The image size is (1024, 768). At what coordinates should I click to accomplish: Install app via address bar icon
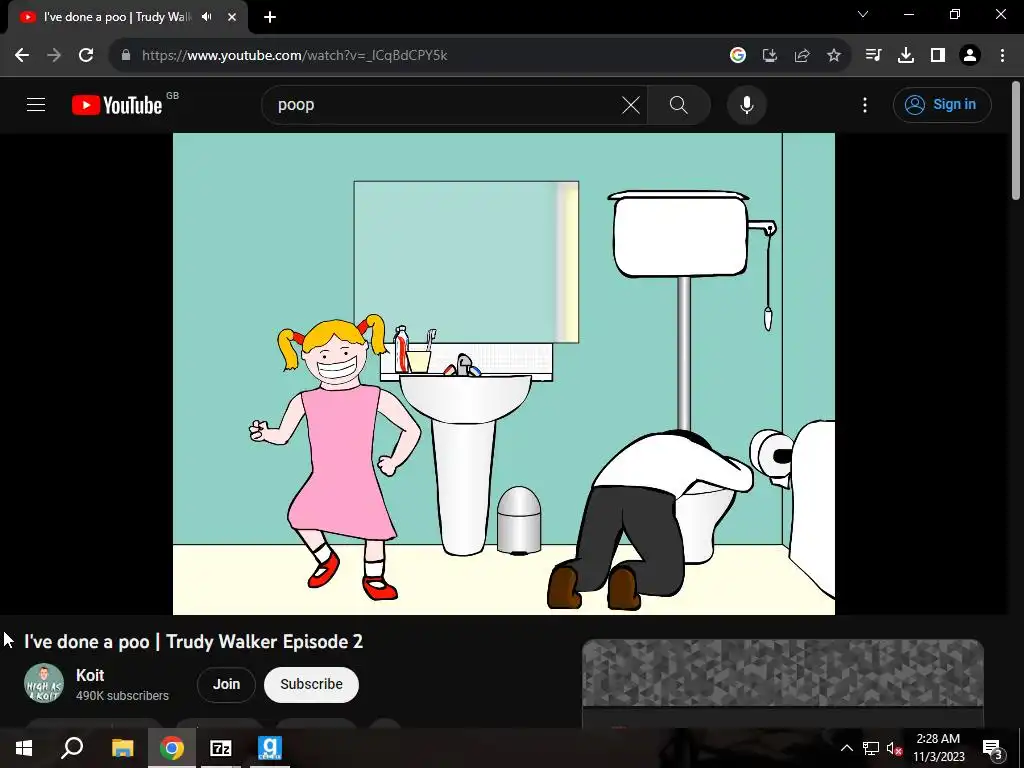pyautogui.click(x=770, y=56)
